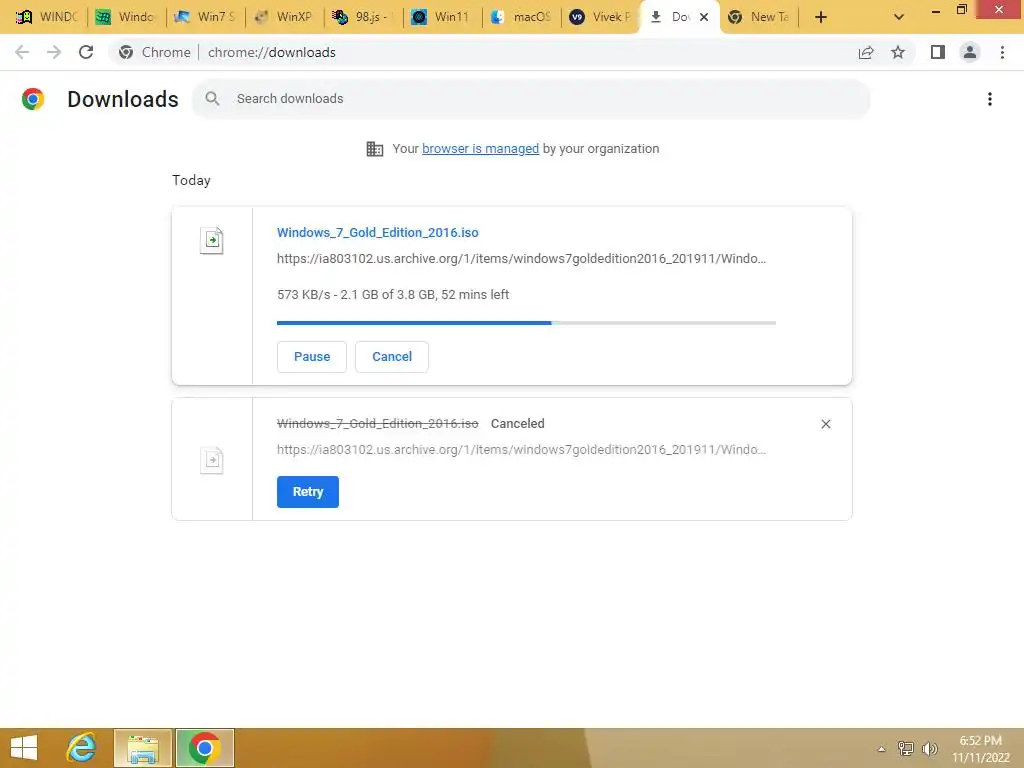Click the Chrome taskbar icon
This screenshot has width=1024, height=768.
coord(204,748)
